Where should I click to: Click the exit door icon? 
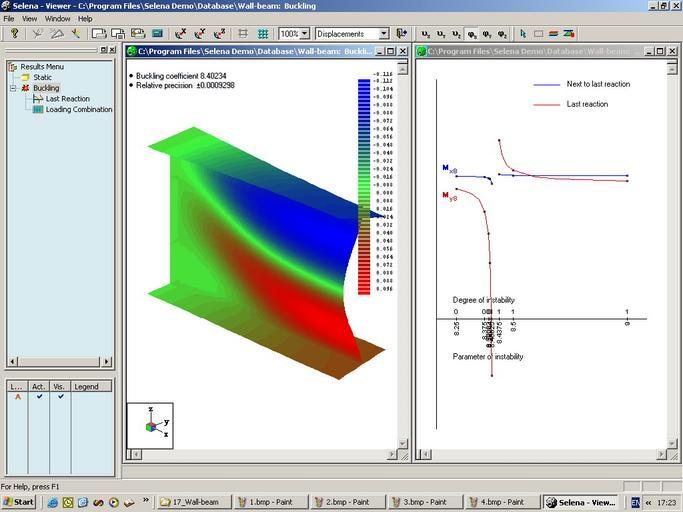coord(402,34)
